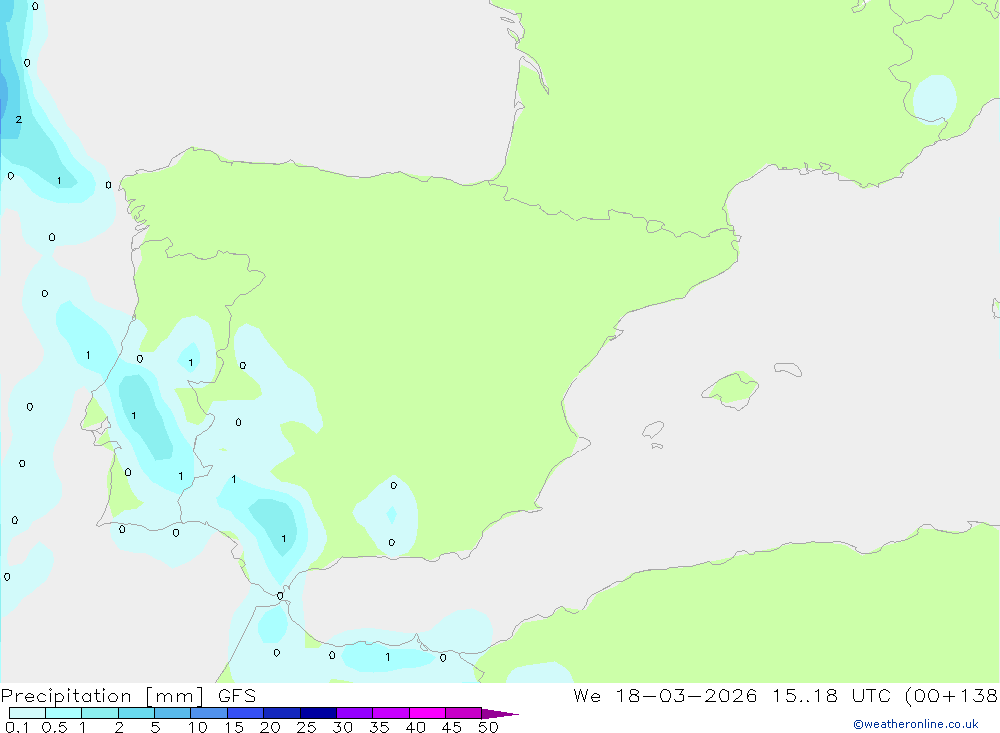
Task: Click the 30–35 mm purple legend swatch
Action: point(355,713)
